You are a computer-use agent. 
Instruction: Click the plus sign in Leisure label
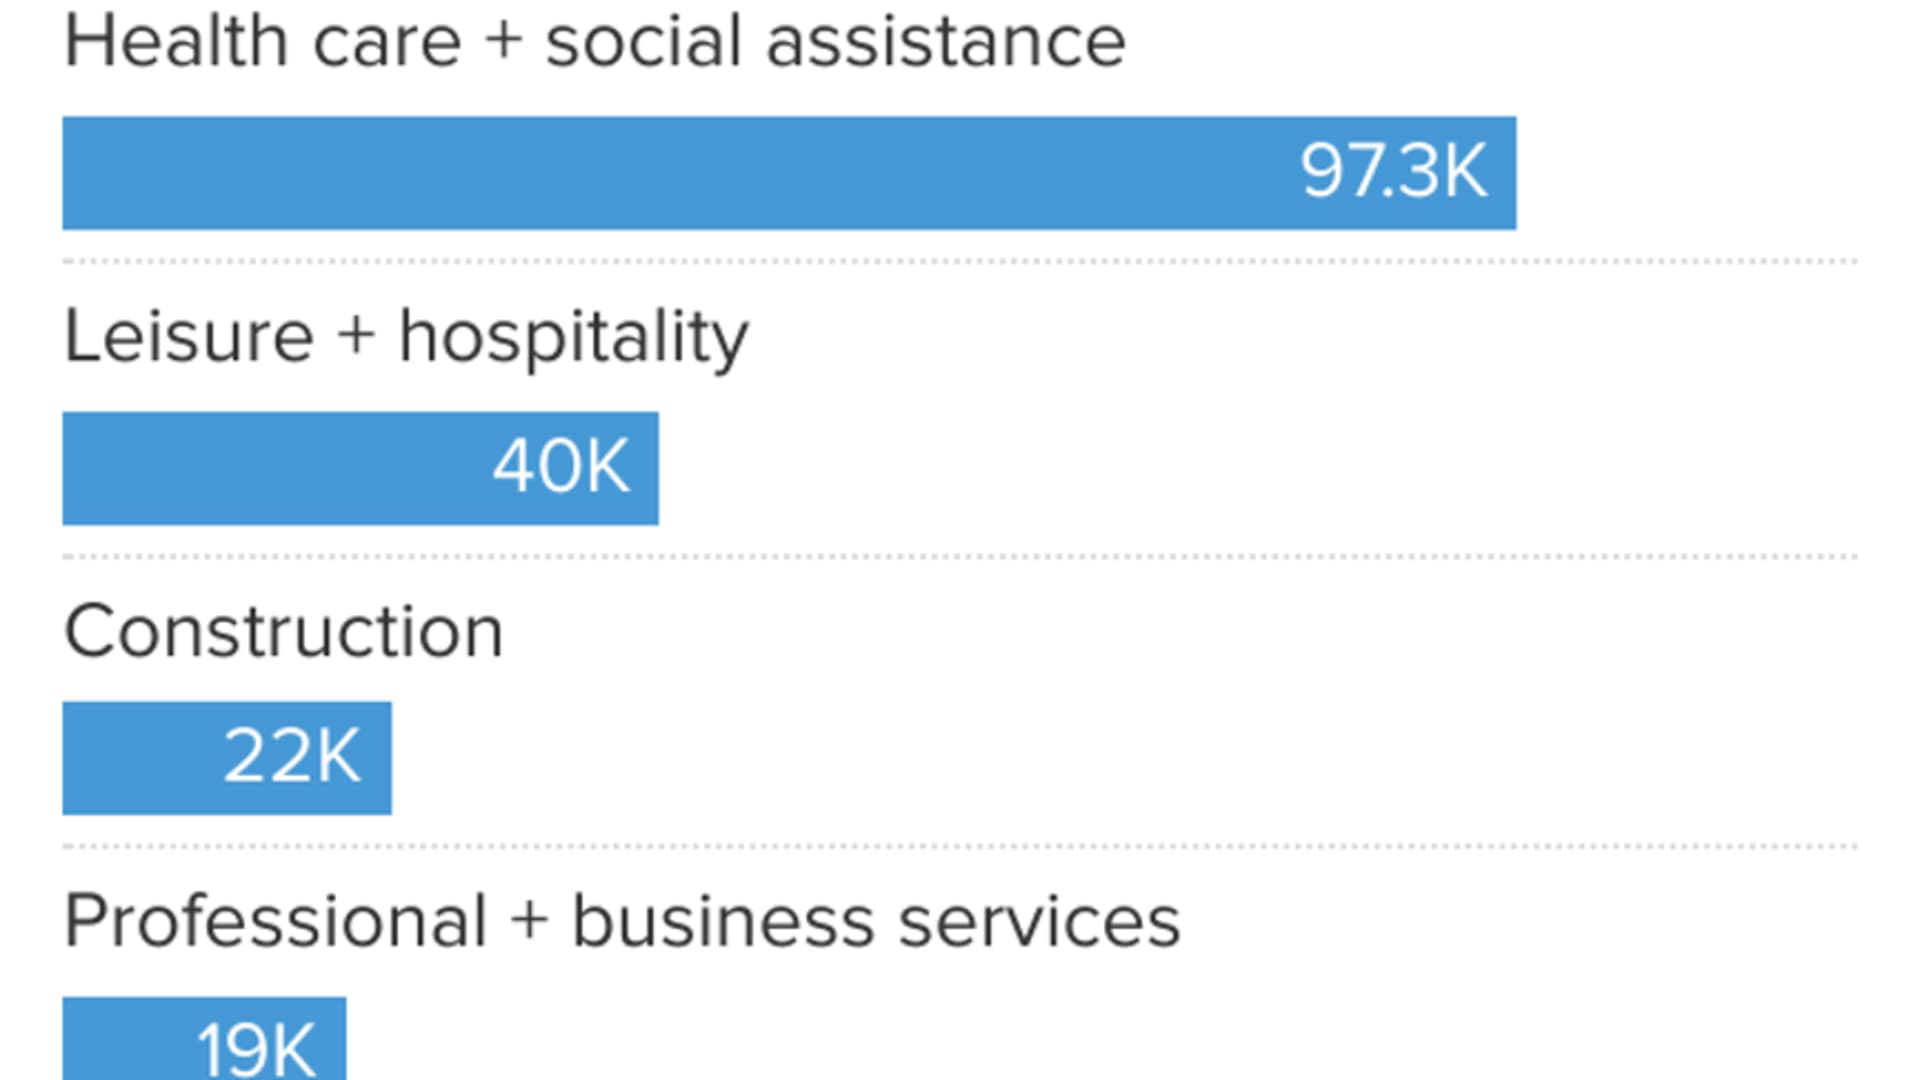coord(356,335)
